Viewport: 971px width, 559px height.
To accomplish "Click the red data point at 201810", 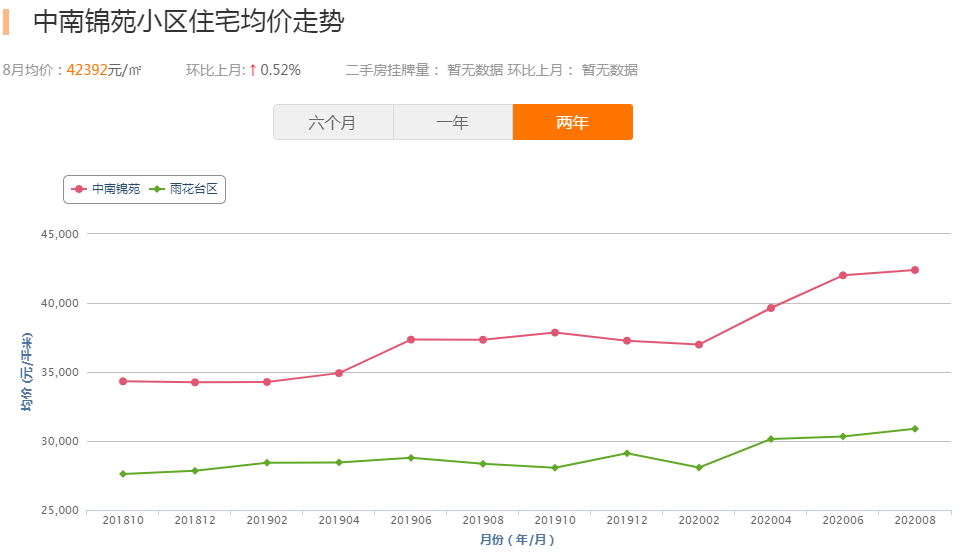I will click(x=123, y=381).
